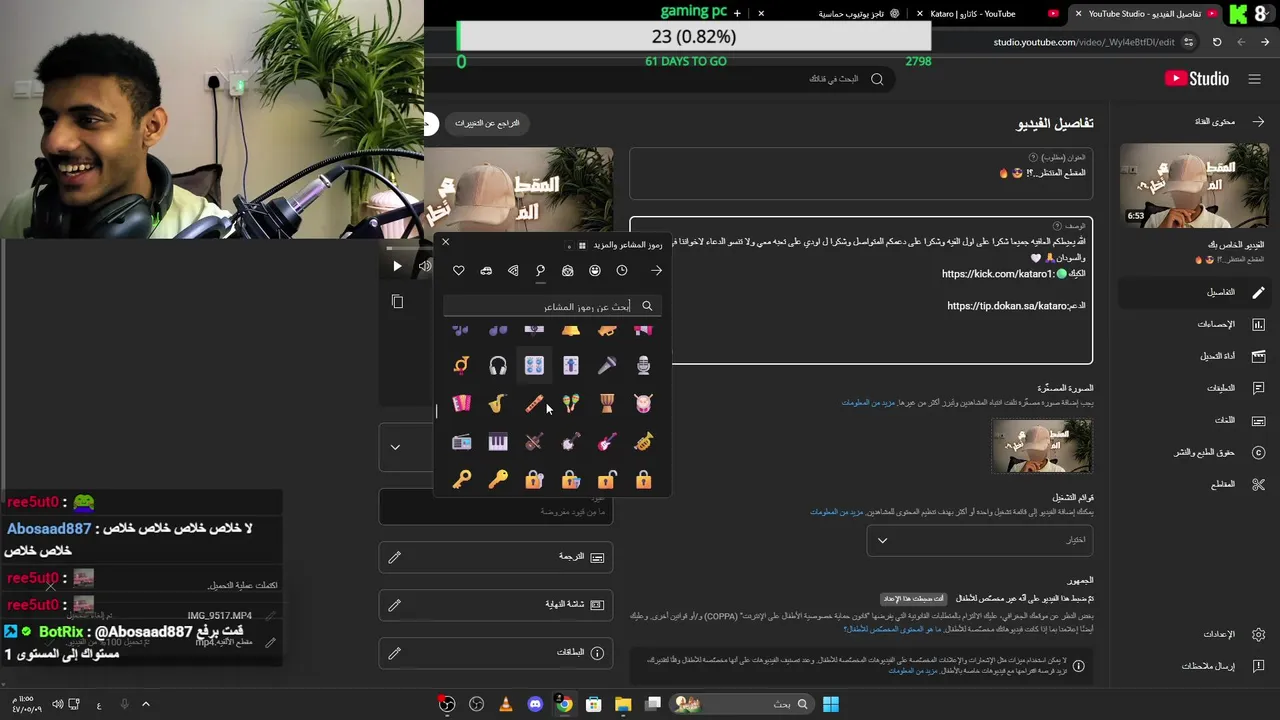
Task: Pick the electric guitar emoji
Action: (x=607, y=441)
